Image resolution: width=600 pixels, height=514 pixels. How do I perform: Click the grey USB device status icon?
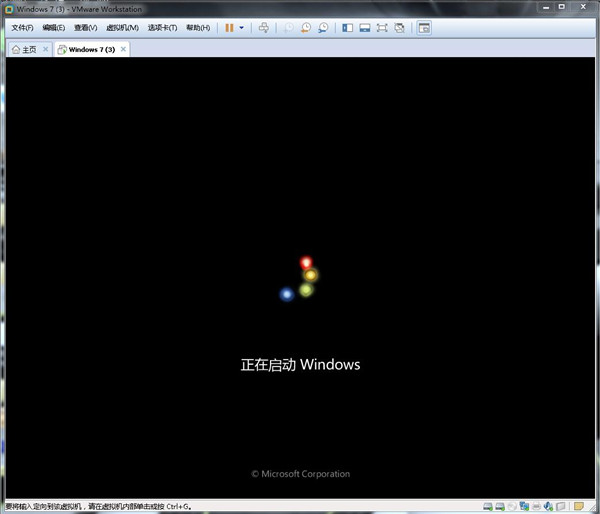[561, 507]
